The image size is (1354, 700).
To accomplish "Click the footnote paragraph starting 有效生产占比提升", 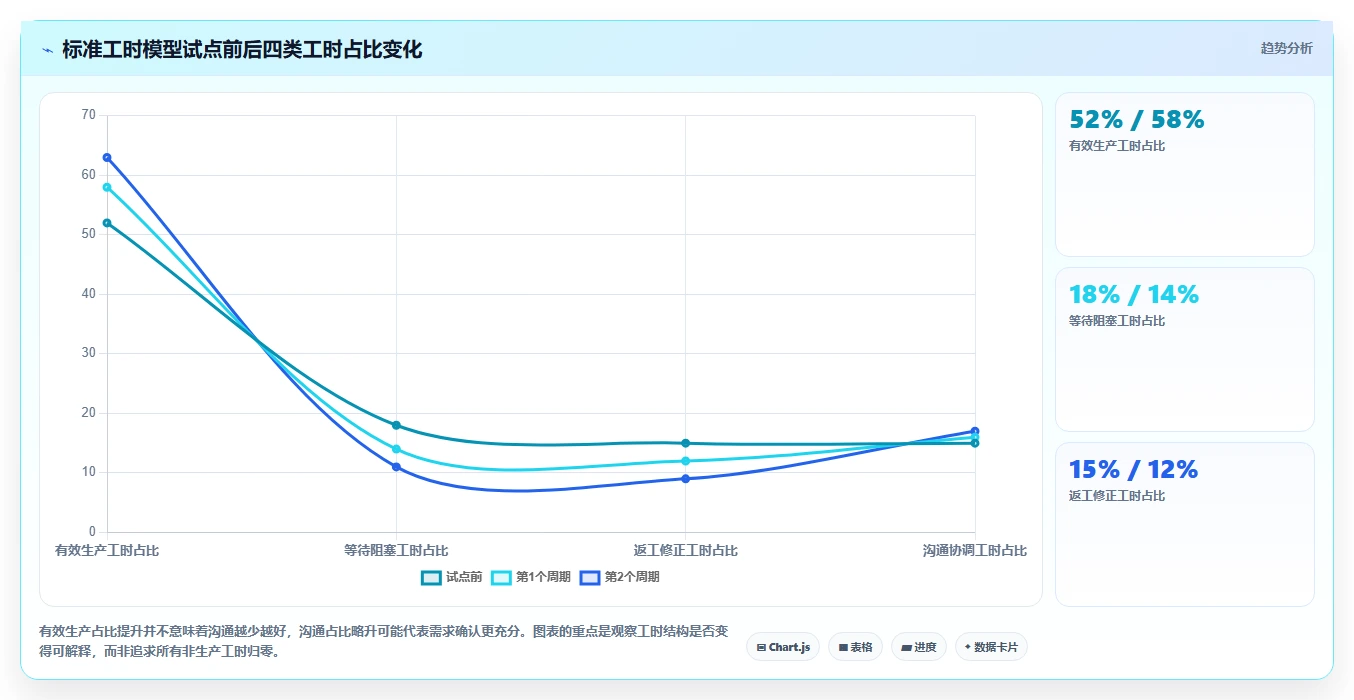I will (x=384, y=642).
